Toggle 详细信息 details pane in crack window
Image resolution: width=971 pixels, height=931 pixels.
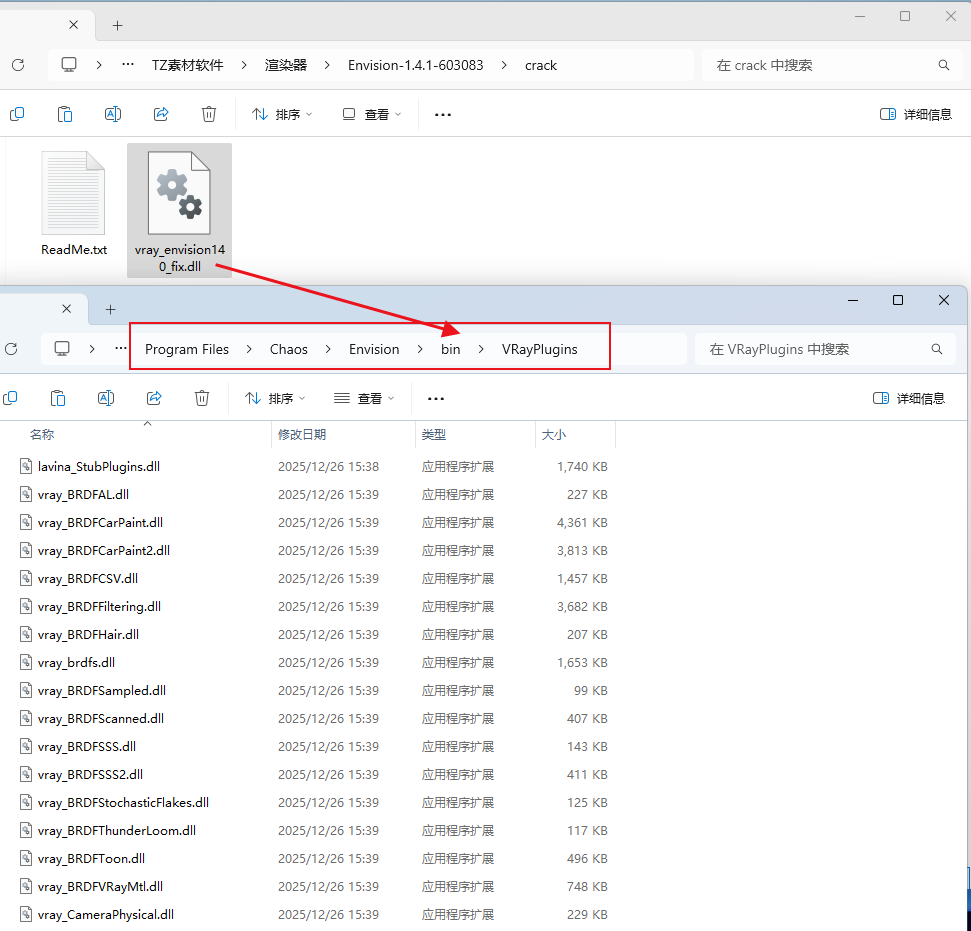click(915, 114)
